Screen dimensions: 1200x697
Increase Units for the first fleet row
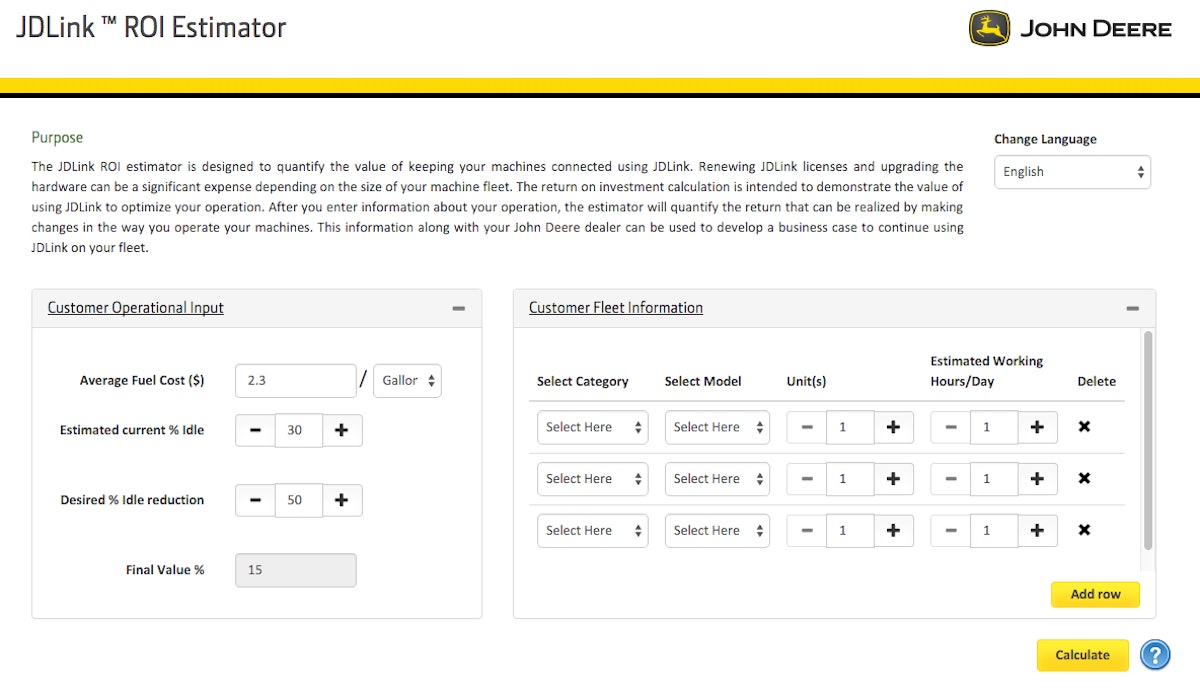[x=893, y=427]
